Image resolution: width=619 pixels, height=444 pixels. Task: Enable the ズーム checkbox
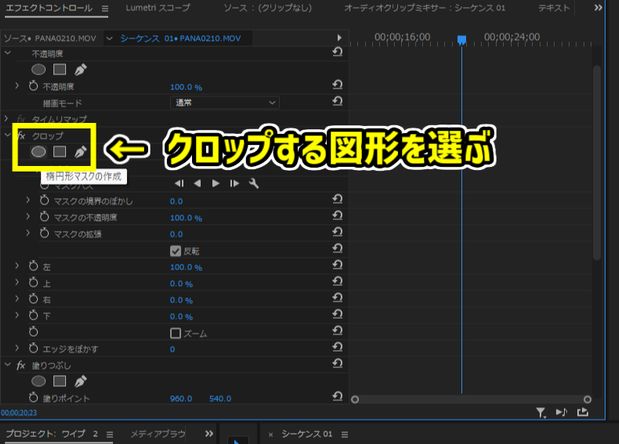coord(176,333)
